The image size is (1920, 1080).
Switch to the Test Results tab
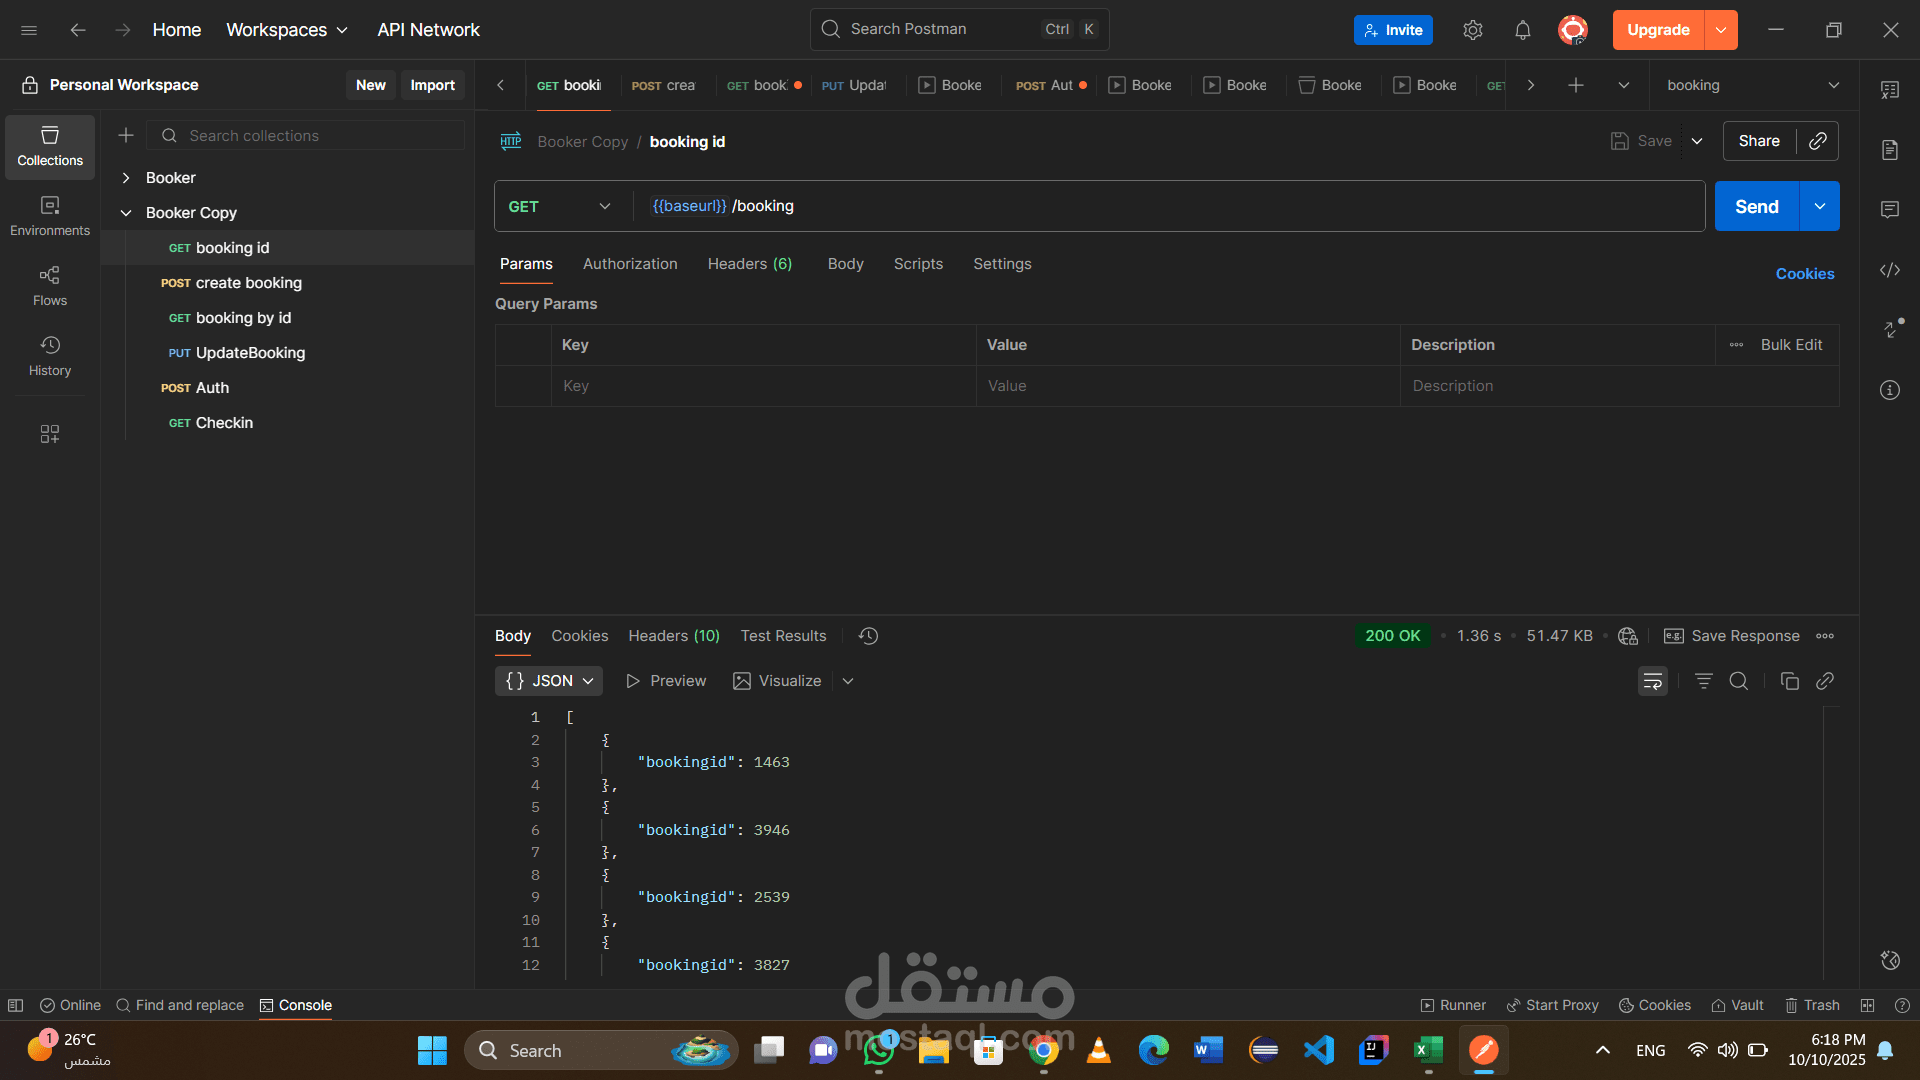coord(783,636)
